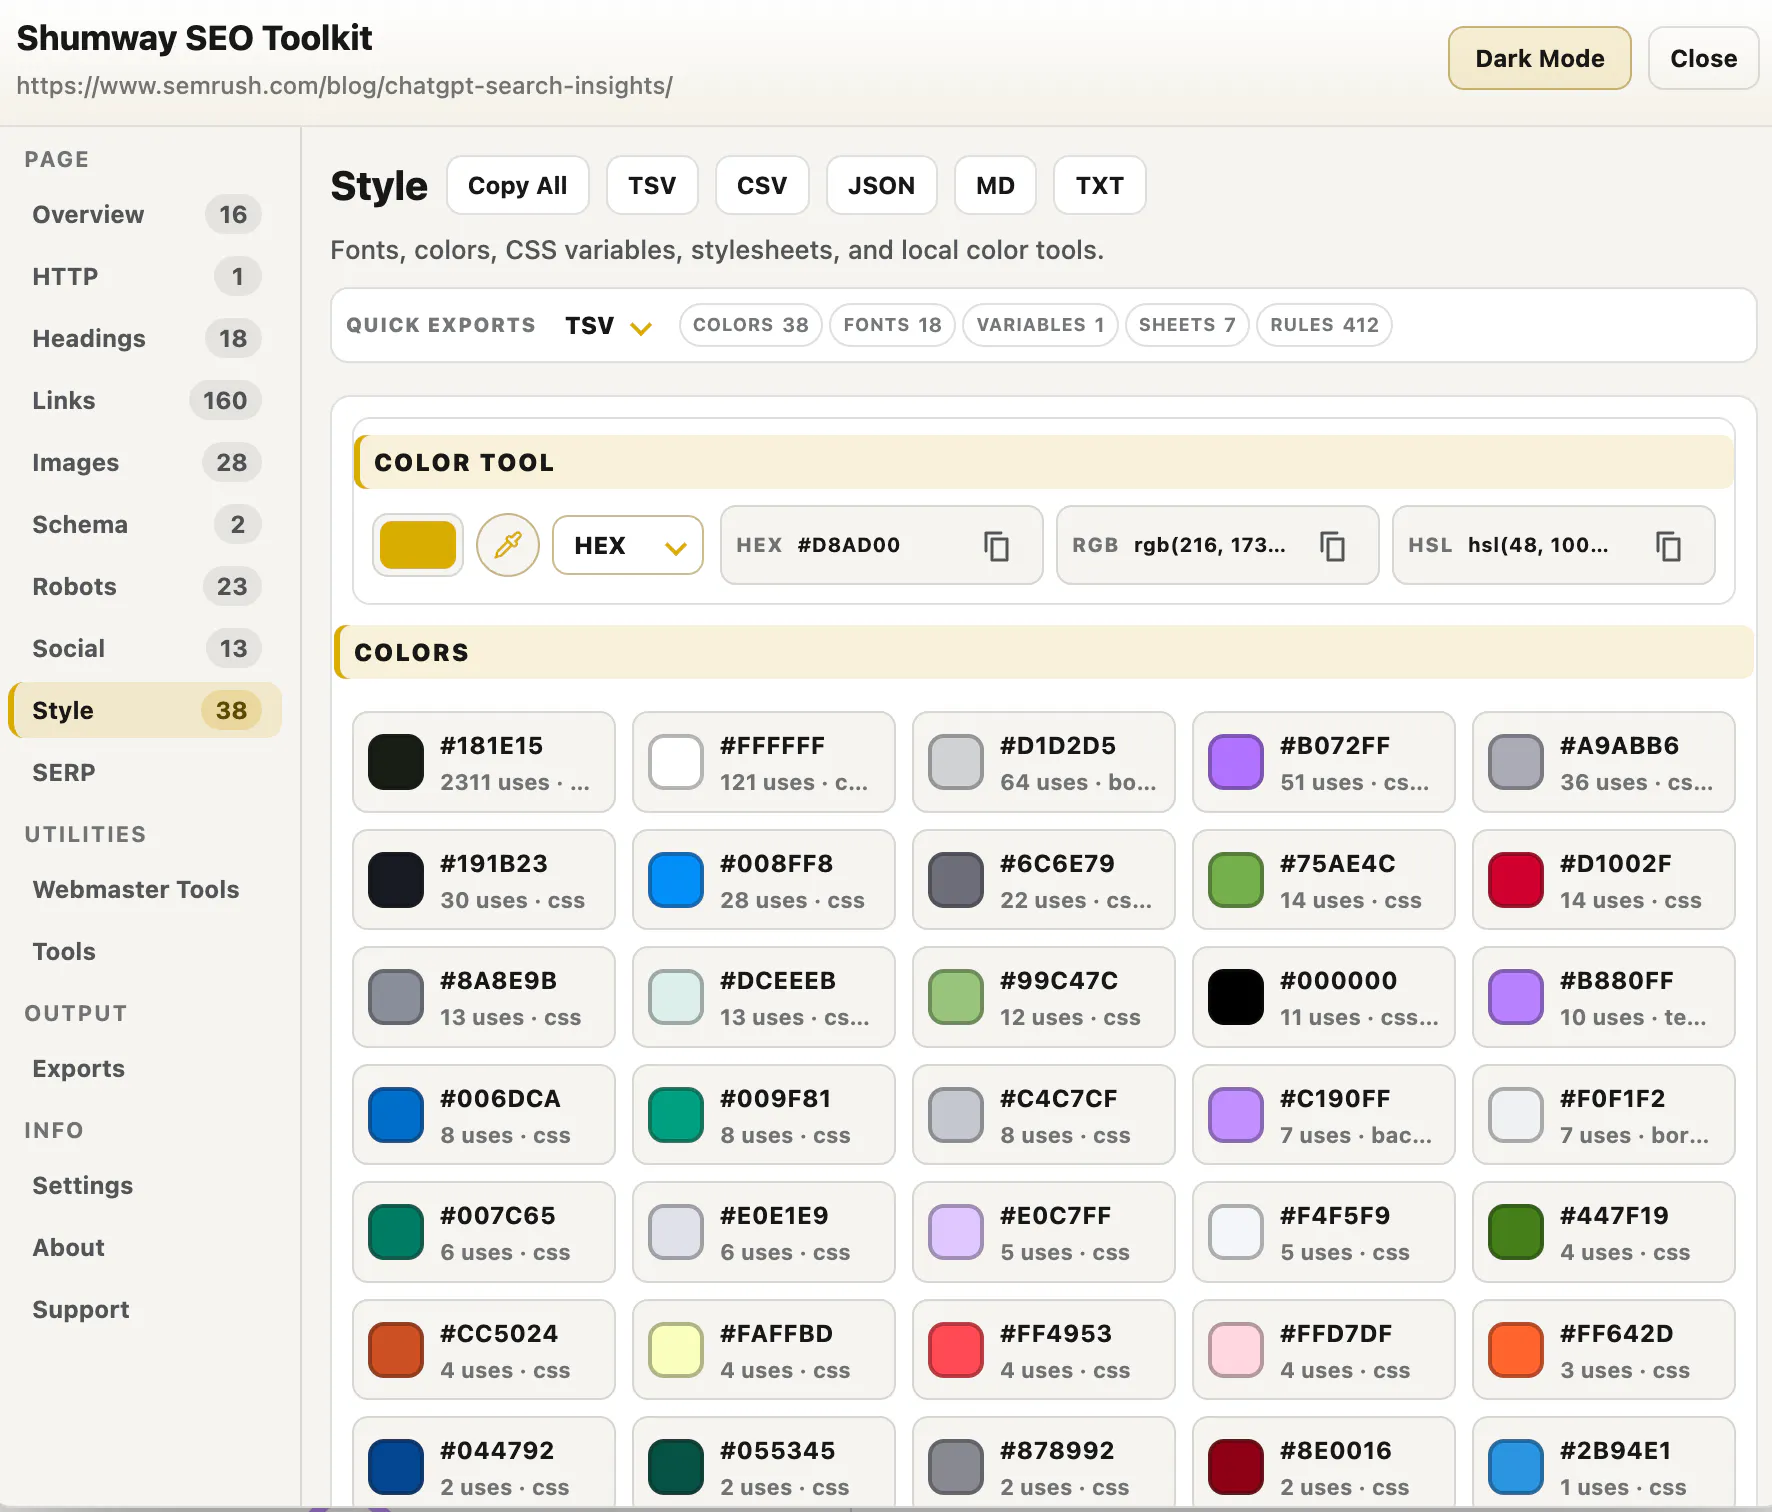
Task: Open the Images section
Action: pos(145,462)
